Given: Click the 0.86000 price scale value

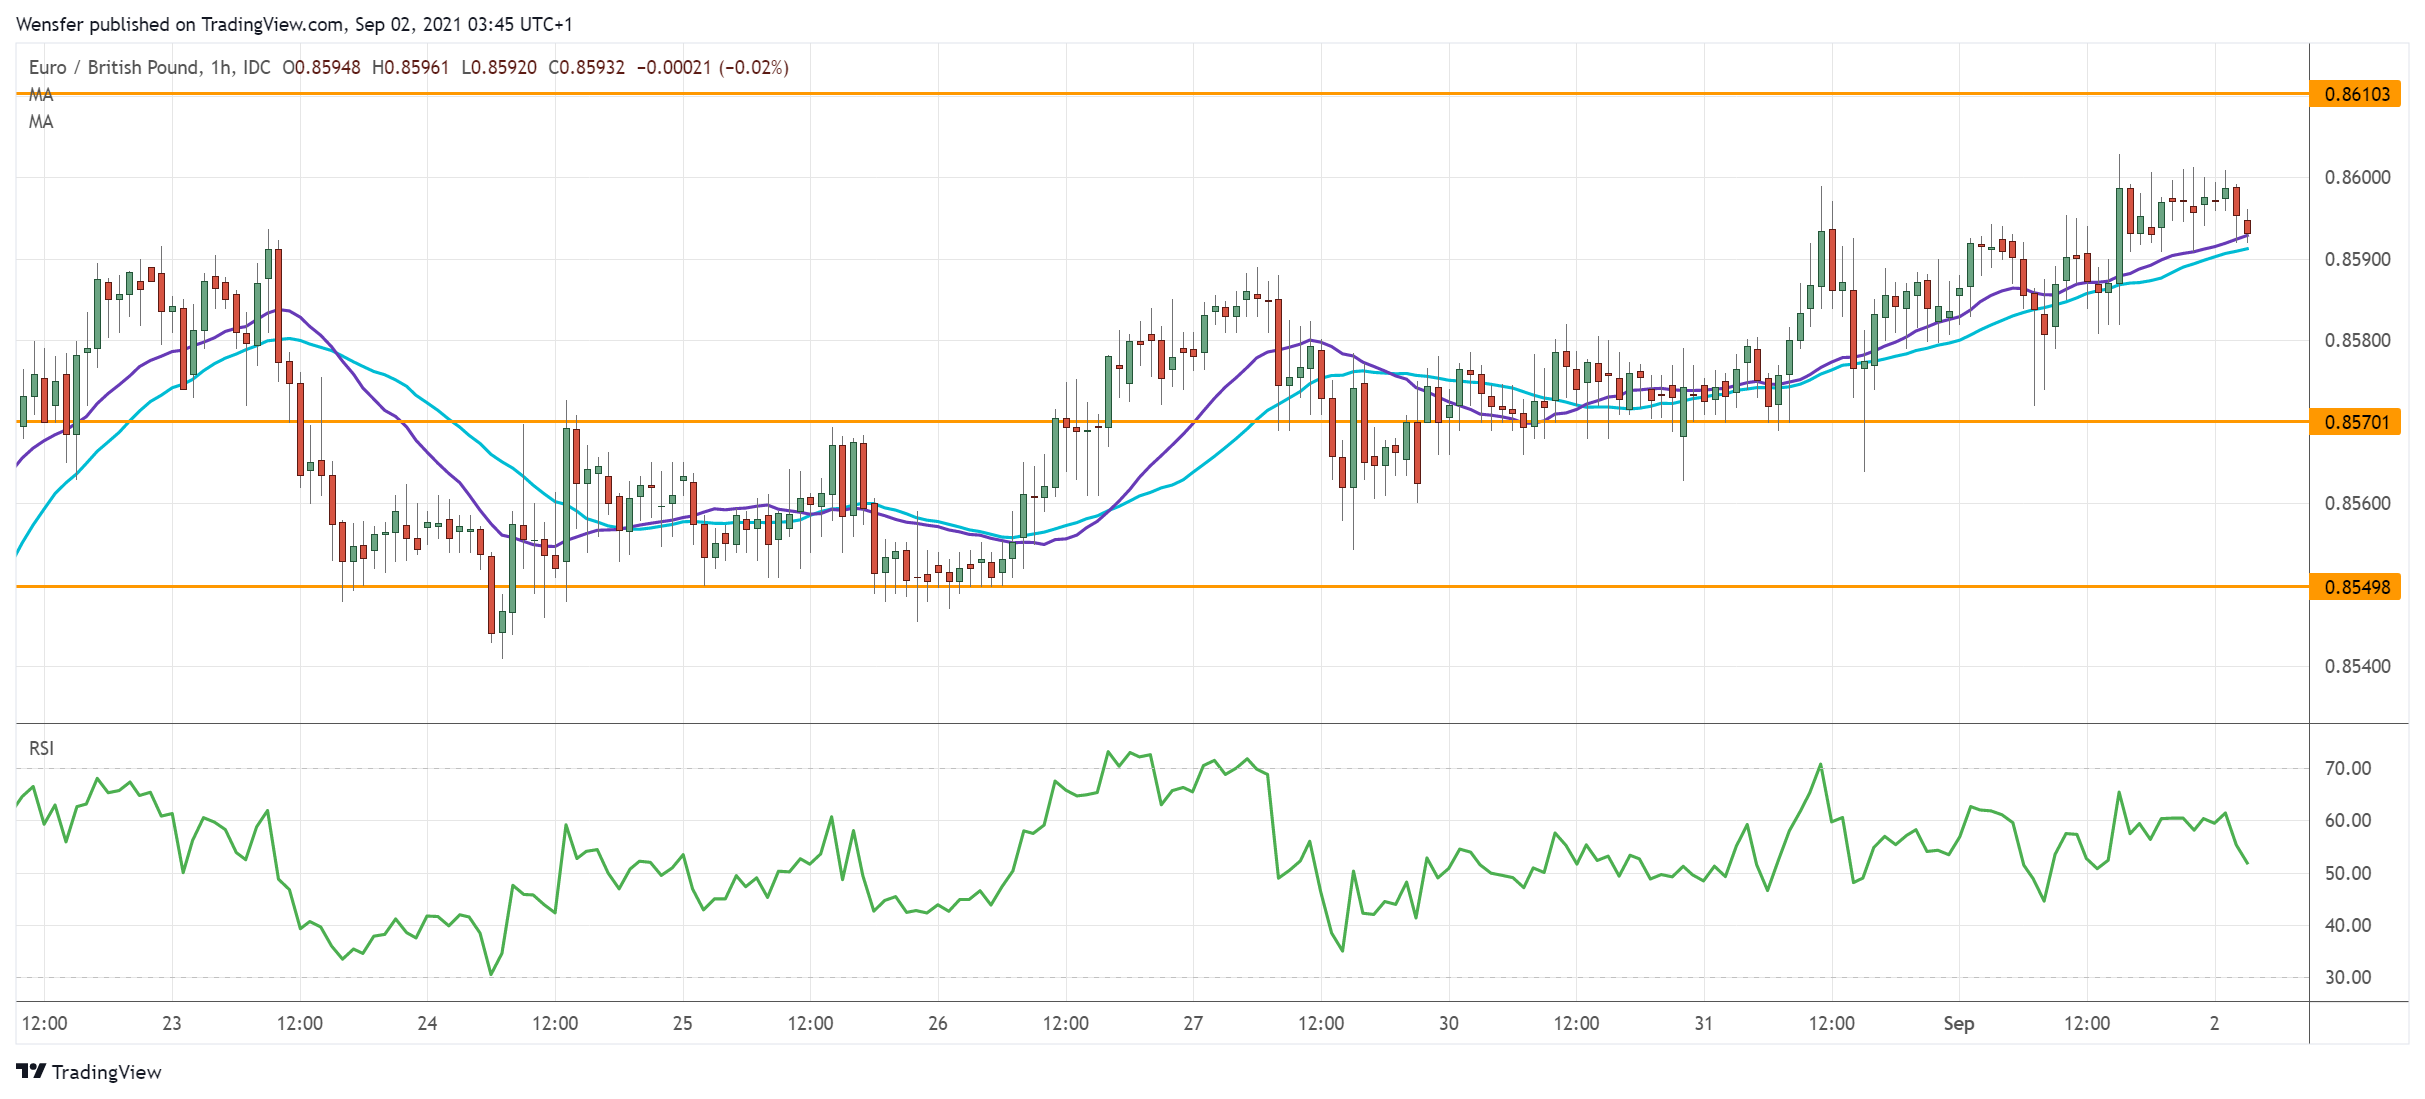Looking at the screenshot, I should coord(2357,177).
